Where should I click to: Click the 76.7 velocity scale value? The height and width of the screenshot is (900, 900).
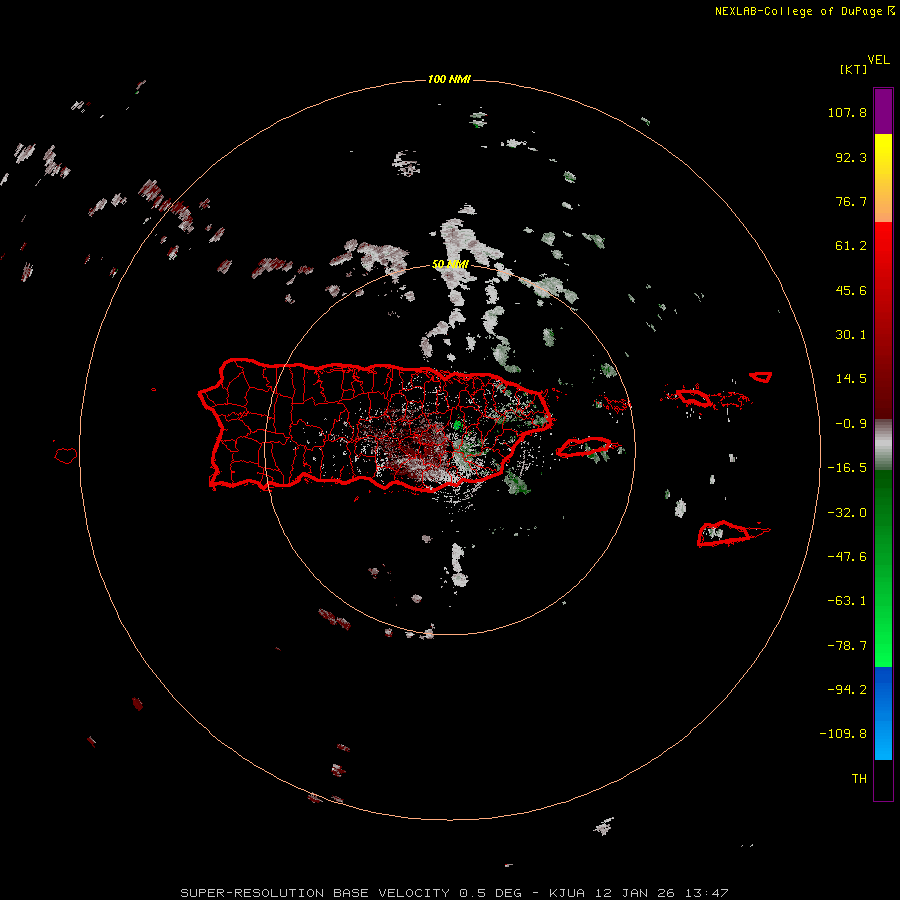click(x=851, y=201)
